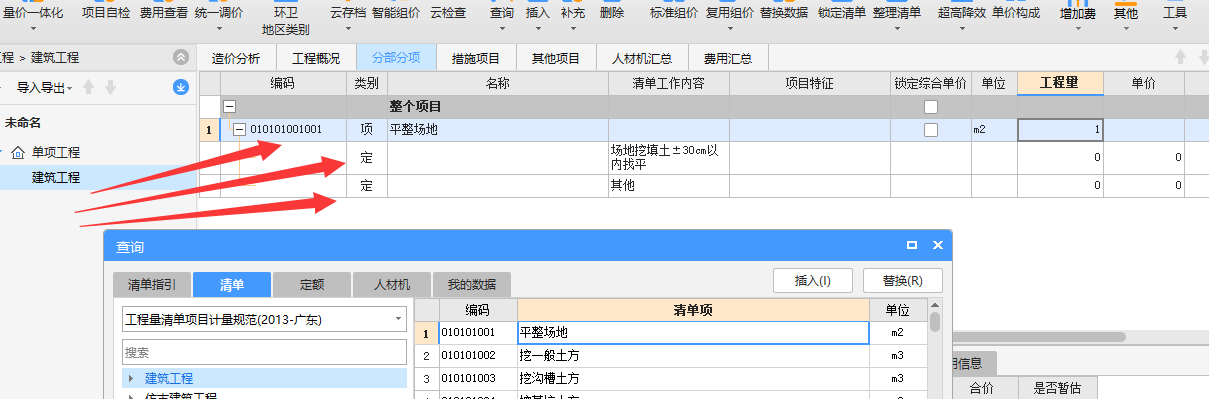Select the 人材机 tab in 查询 dialog

392,284
